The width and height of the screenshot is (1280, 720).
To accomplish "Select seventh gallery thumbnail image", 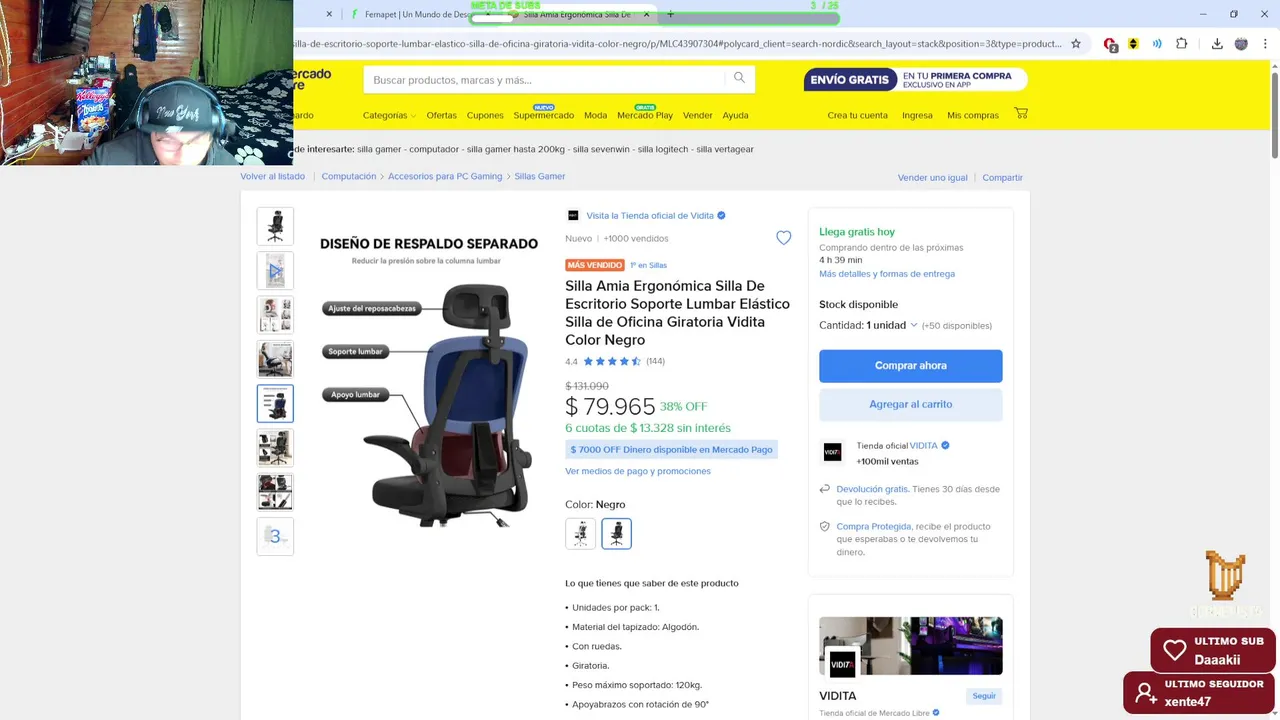I will point(275,492).
